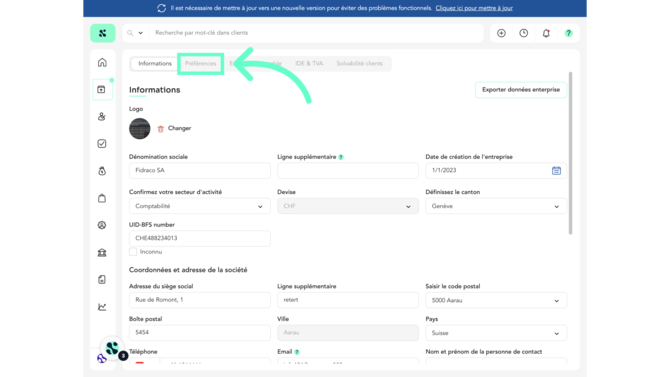Open the code postal dropdown showing 5000 Aarau
The width and height of the screenshot is (670, 377).
coord(496,300)
